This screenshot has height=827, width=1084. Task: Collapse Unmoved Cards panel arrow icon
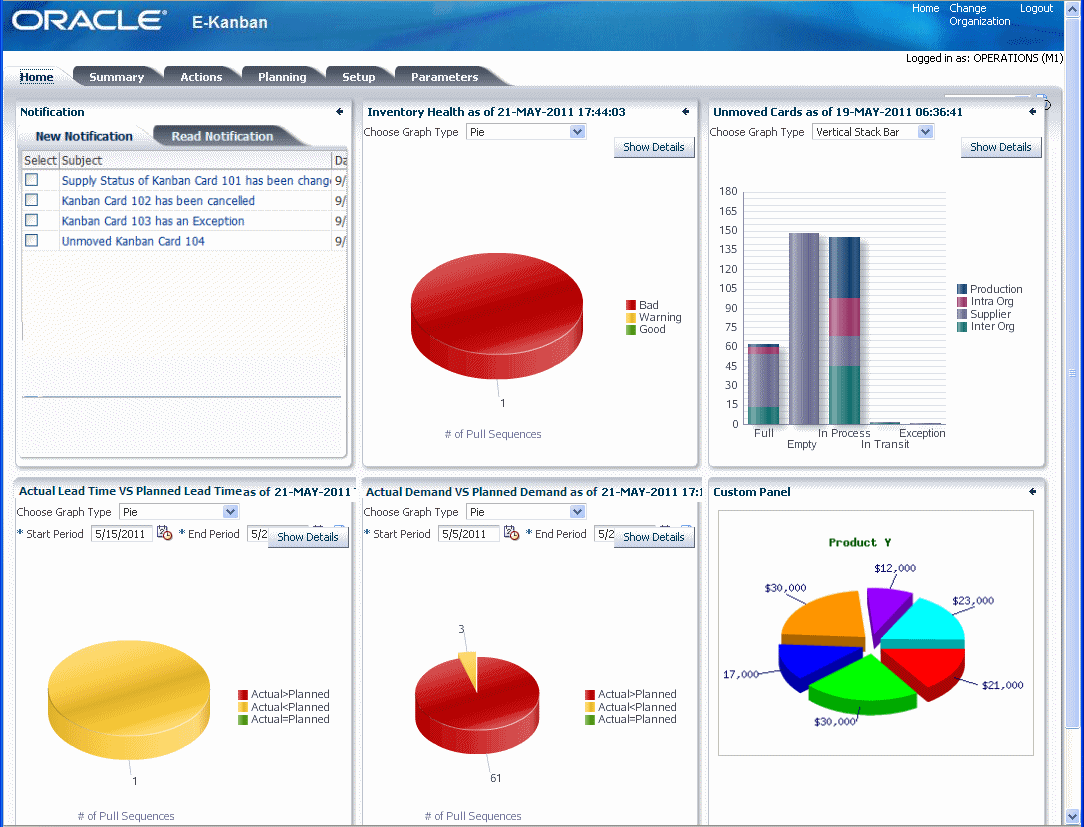[x=1032, y=111]
